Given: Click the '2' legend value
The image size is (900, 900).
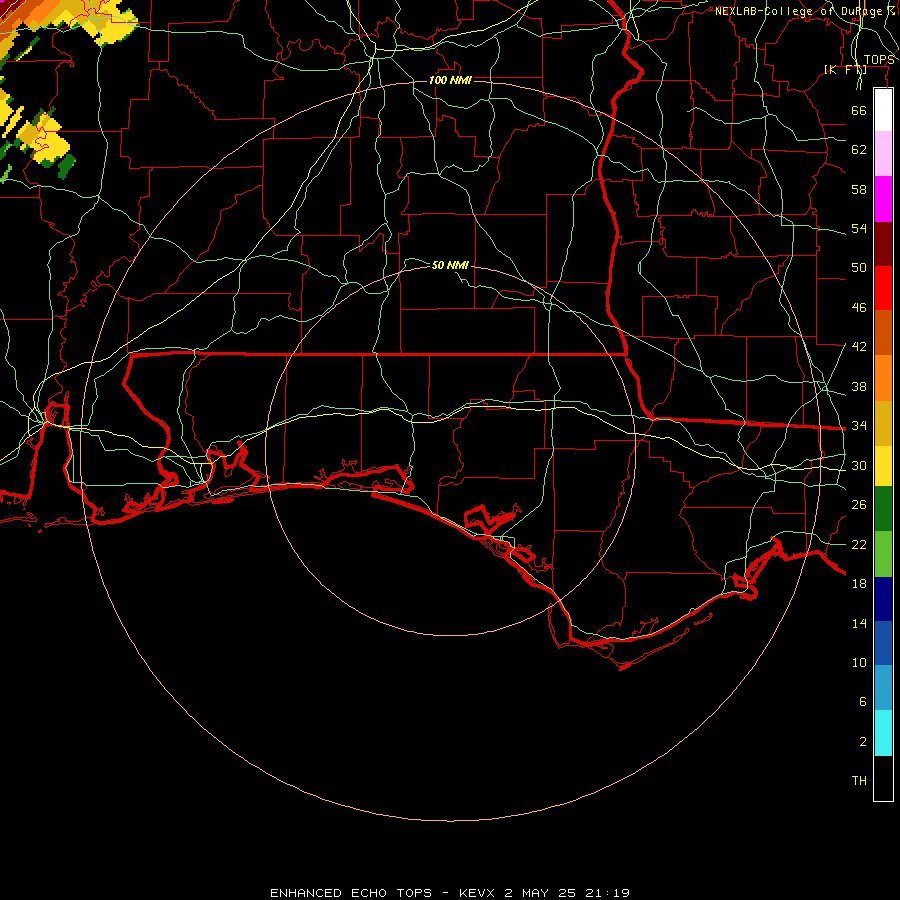Looking at the screenshot, I should pyautogui.click(x=862, y=742).
